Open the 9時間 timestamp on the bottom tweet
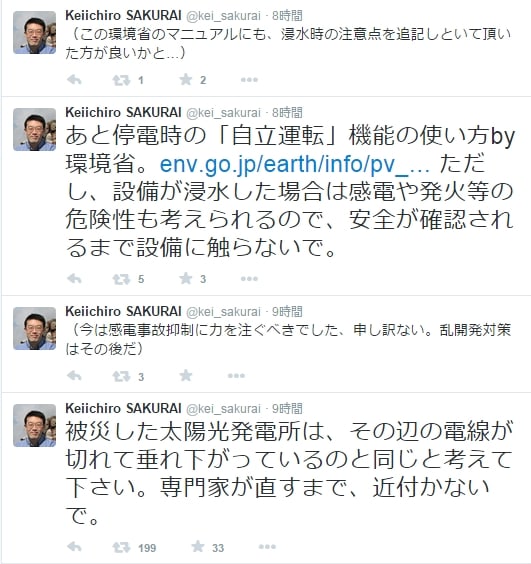This screenshot has height=564, width=531. [x=287, y=409]
